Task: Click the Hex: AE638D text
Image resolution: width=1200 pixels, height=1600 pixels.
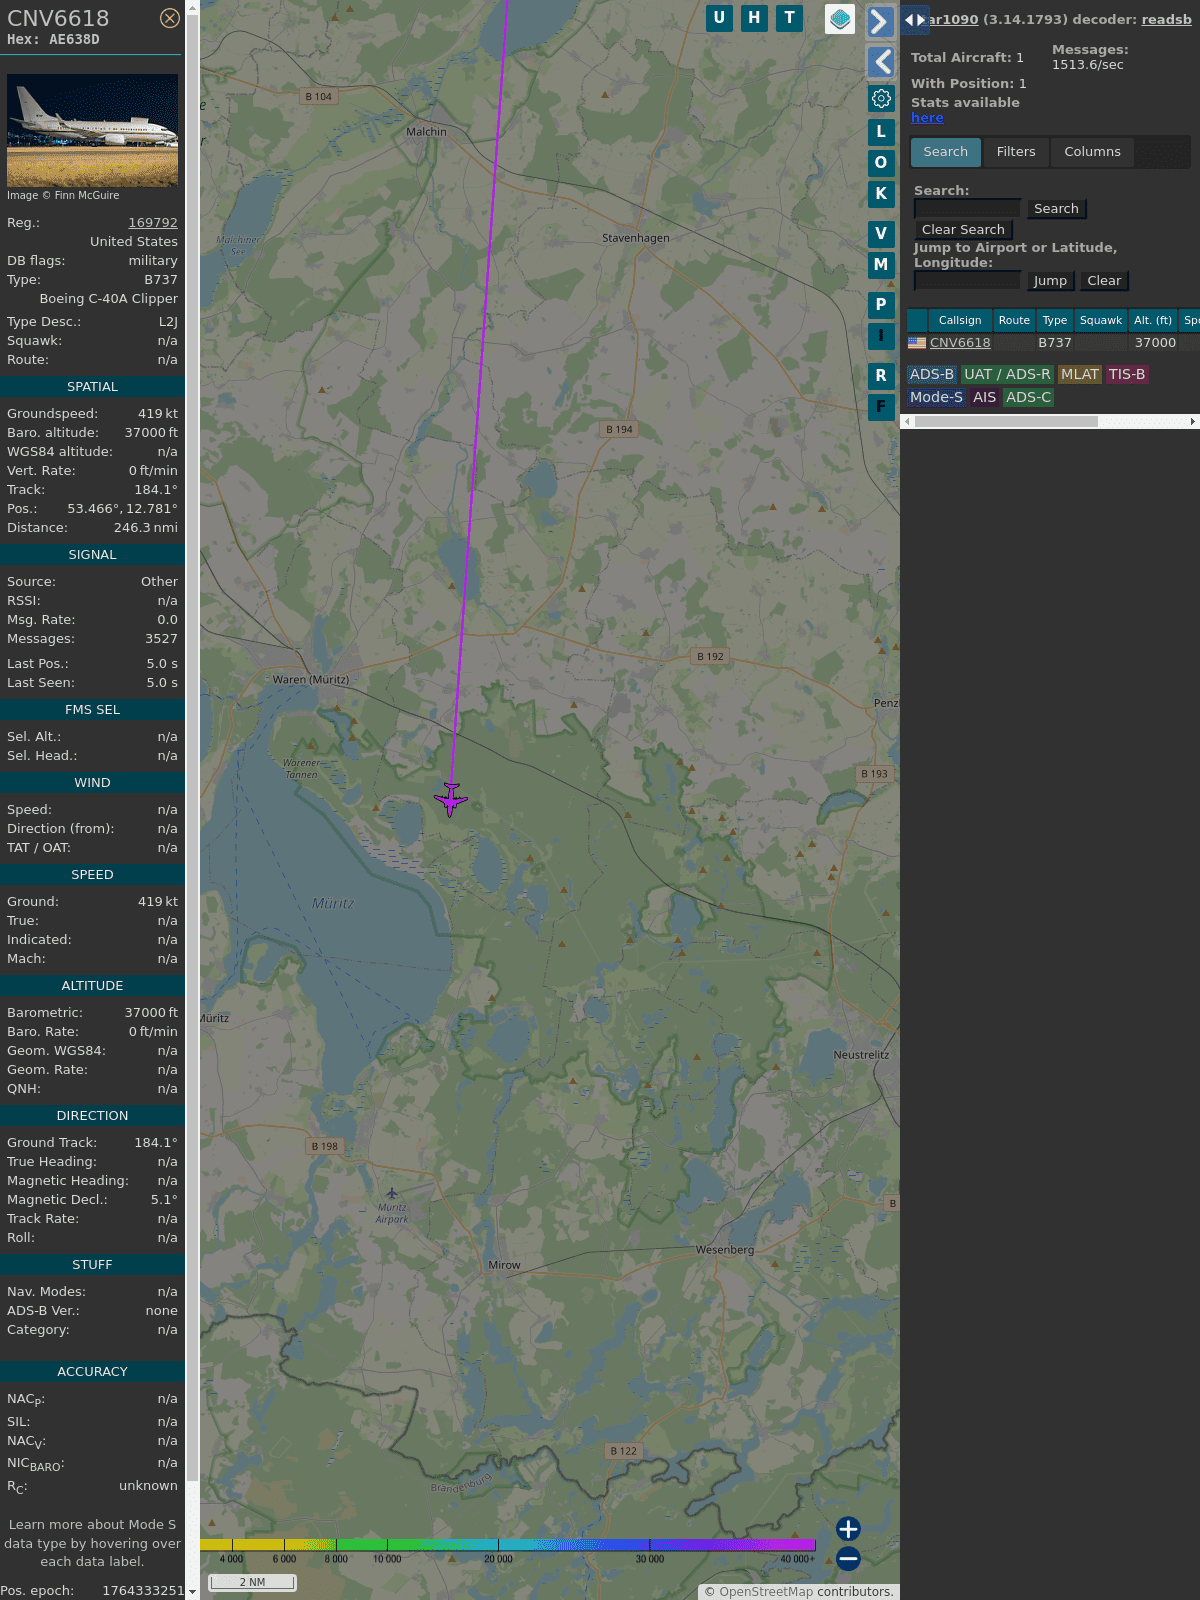Action: pos(53,40)
